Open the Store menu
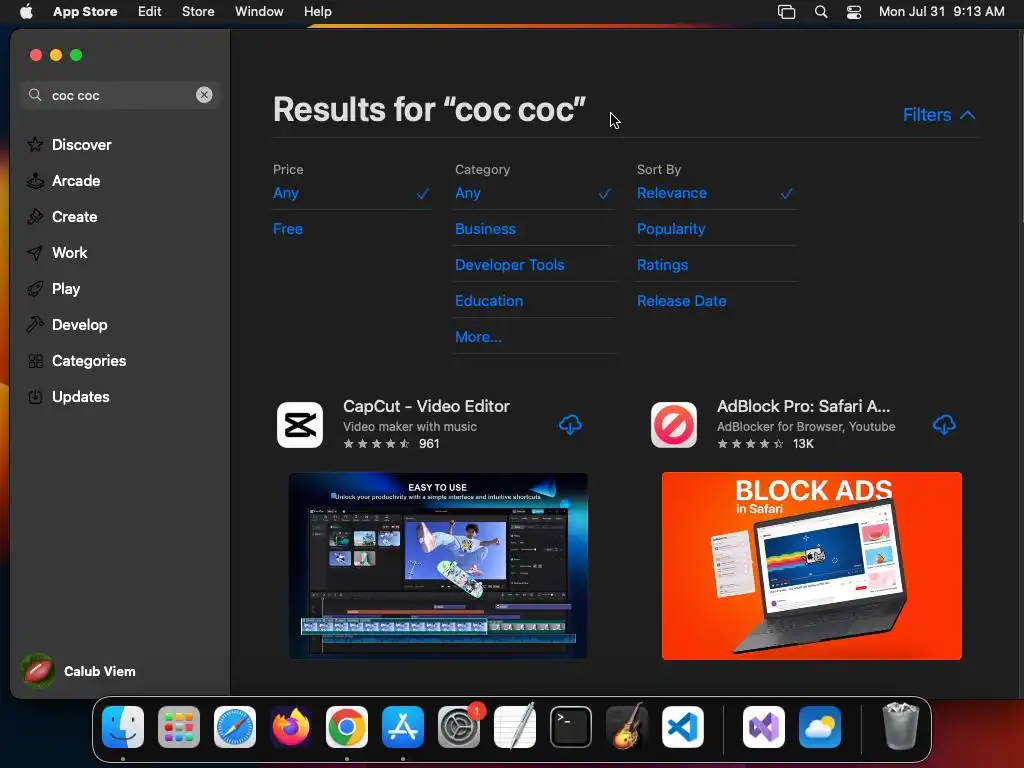The image size is (1024, 768). pyautogui.click(x=198, y=11)
